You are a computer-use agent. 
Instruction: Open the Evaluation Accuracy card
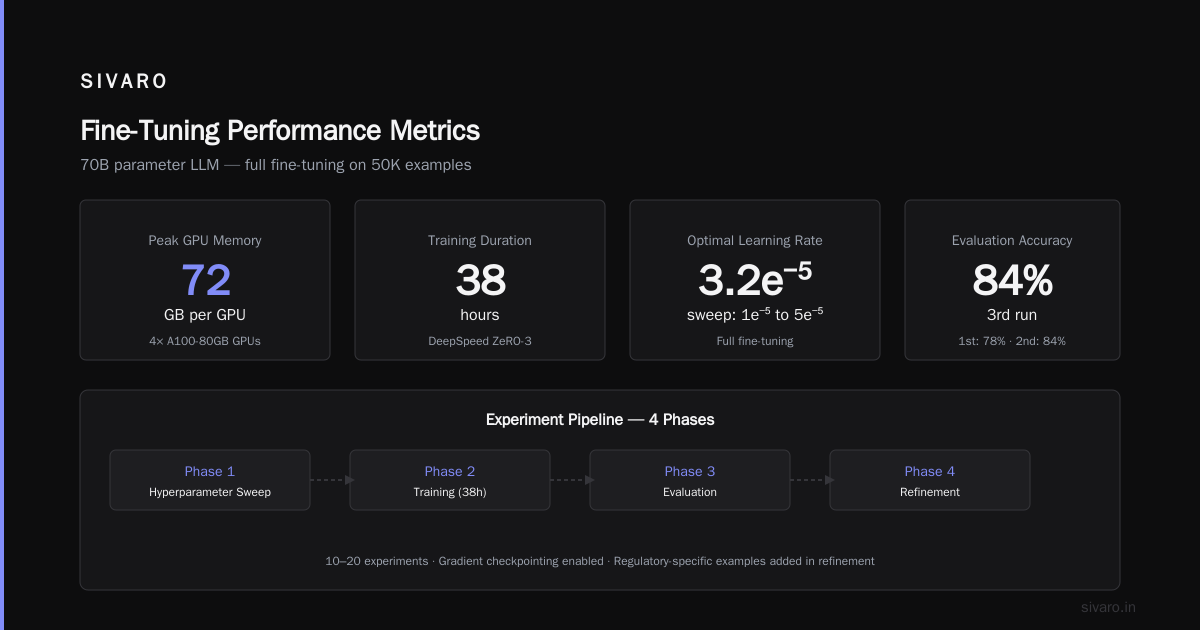(1012, 280)
